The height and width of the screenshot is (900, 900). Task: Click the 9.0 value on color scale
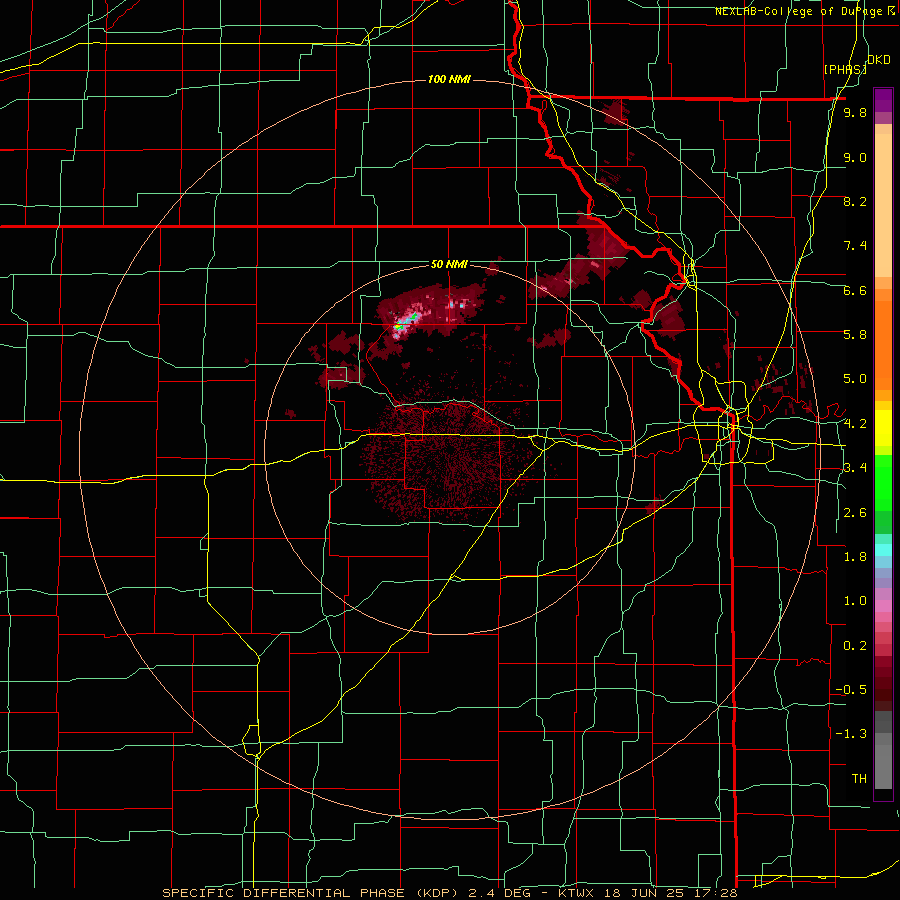click(x=855, y=157)
